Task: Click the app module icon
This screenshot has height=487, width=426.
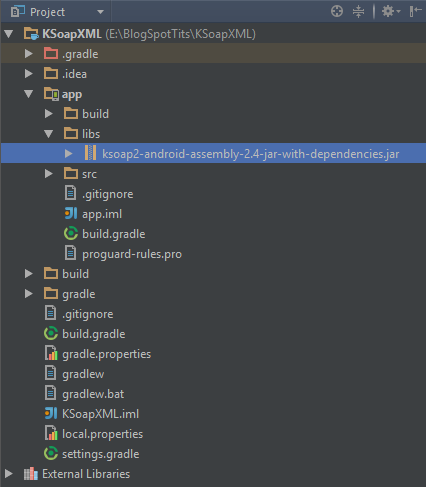Action: [x=51, y=94]
